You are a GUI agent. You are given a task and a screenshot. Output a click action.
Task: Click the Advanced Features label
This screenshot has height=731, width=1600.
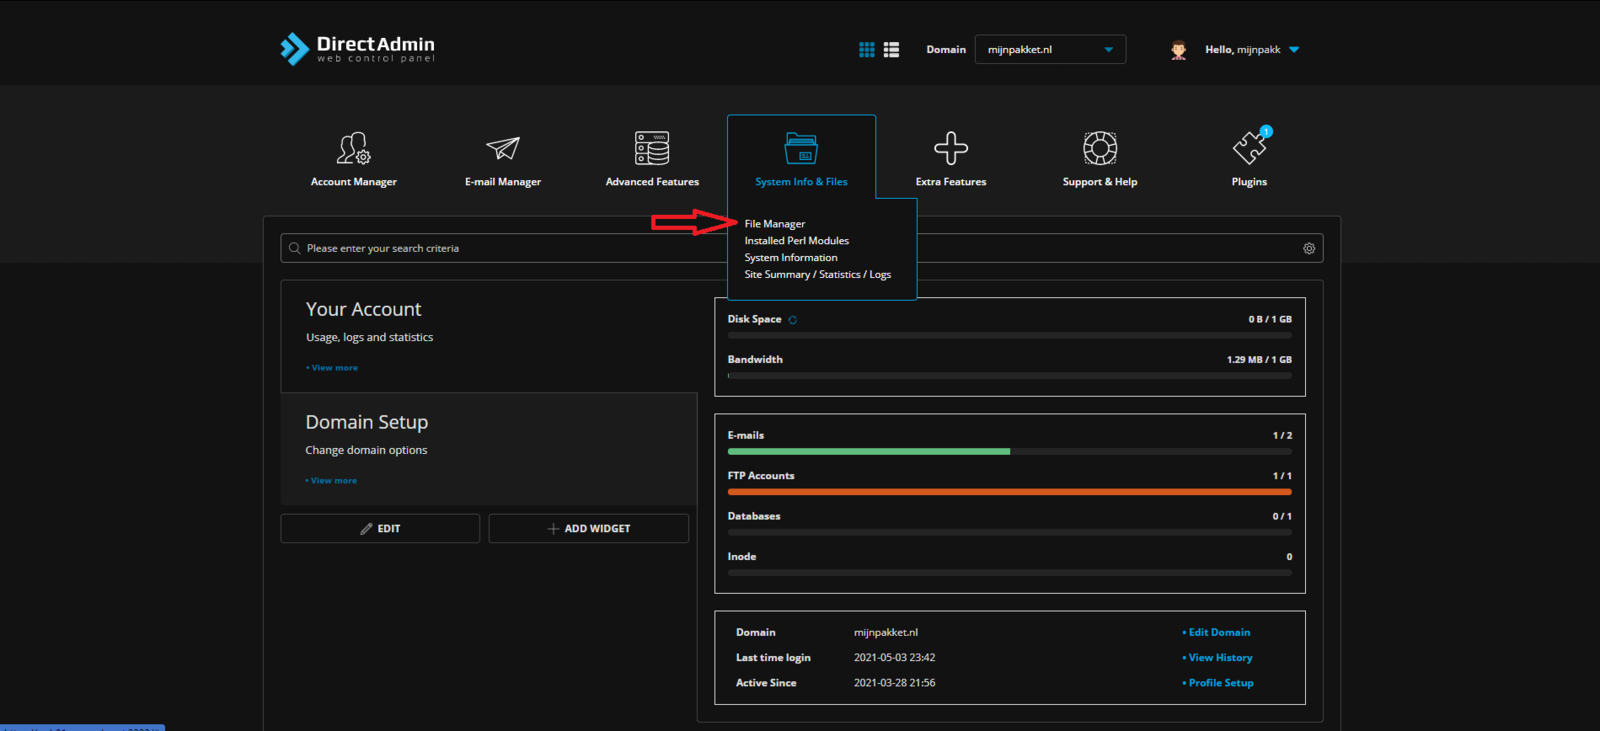[652, 182]
